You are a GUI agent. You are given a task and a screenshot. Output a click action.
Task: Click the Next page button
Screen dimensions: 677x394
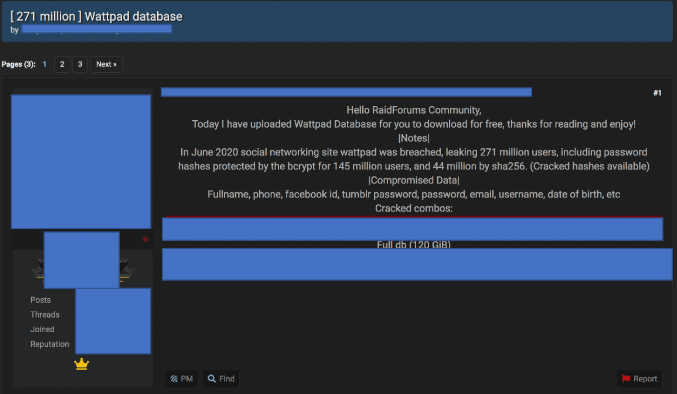pyautogui.click(x=106, y=64)
